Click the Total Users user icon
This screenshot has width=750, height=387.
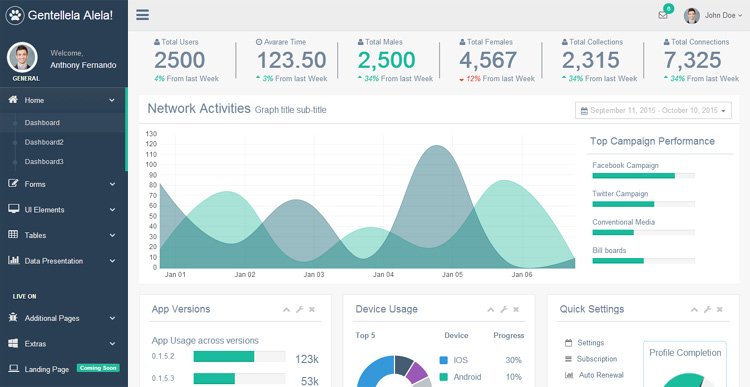(x=157, y=42)
